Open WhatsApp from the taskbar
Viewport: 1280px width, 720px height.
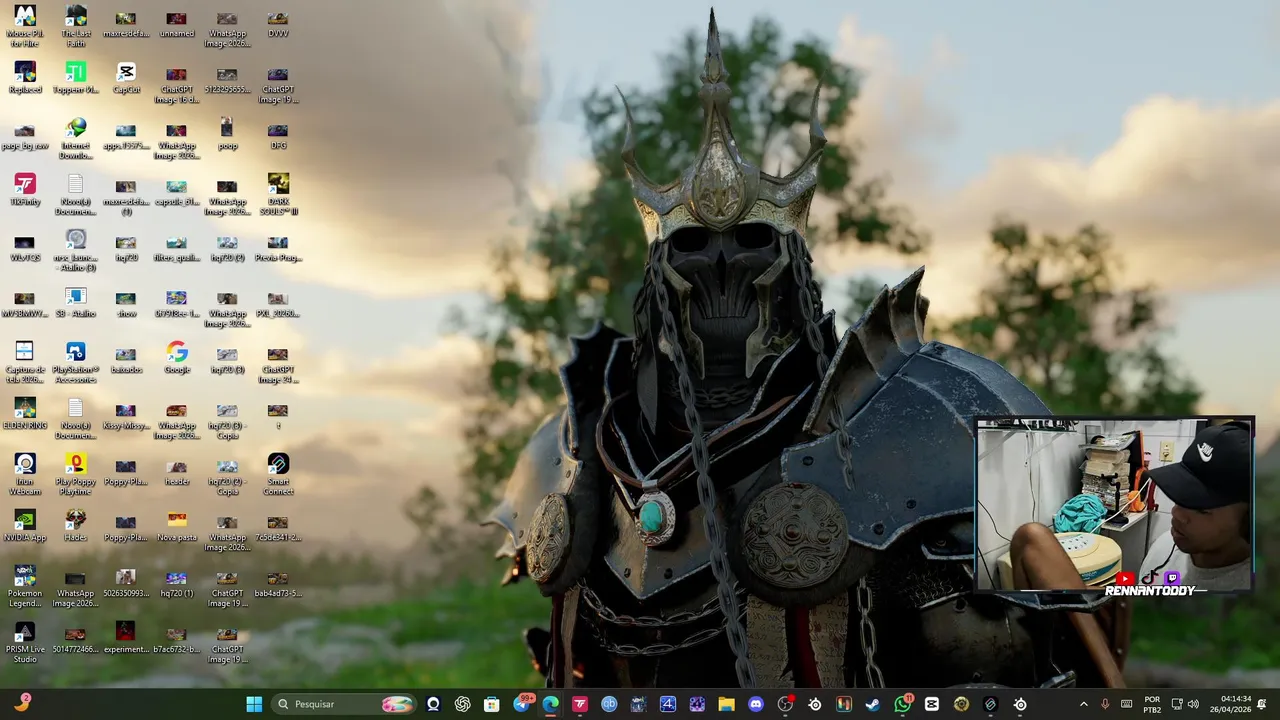[x=903, y=704]
